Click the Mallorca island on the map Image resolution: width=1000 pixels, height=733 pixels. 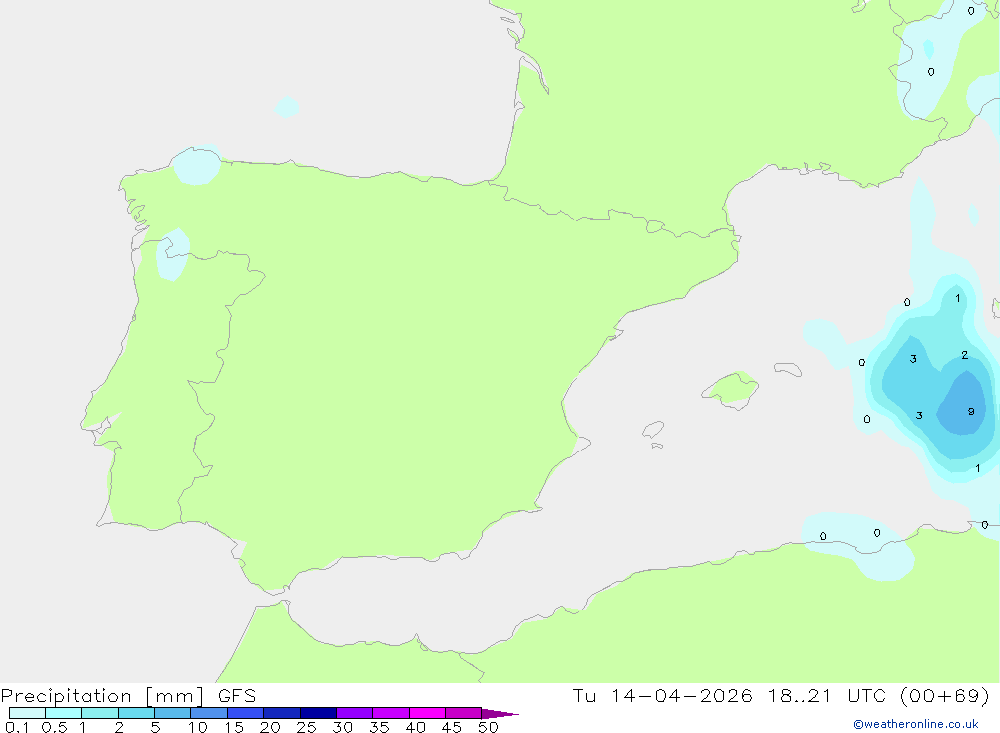(x=731, y=389)
